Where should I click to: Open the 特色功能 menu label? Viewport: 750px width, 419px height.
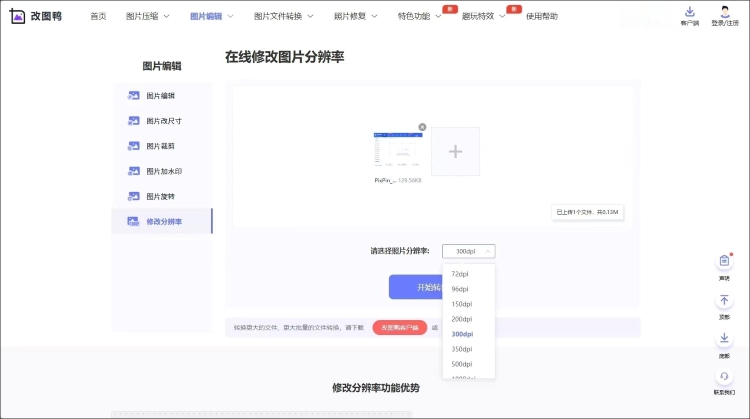pos(414,16)
